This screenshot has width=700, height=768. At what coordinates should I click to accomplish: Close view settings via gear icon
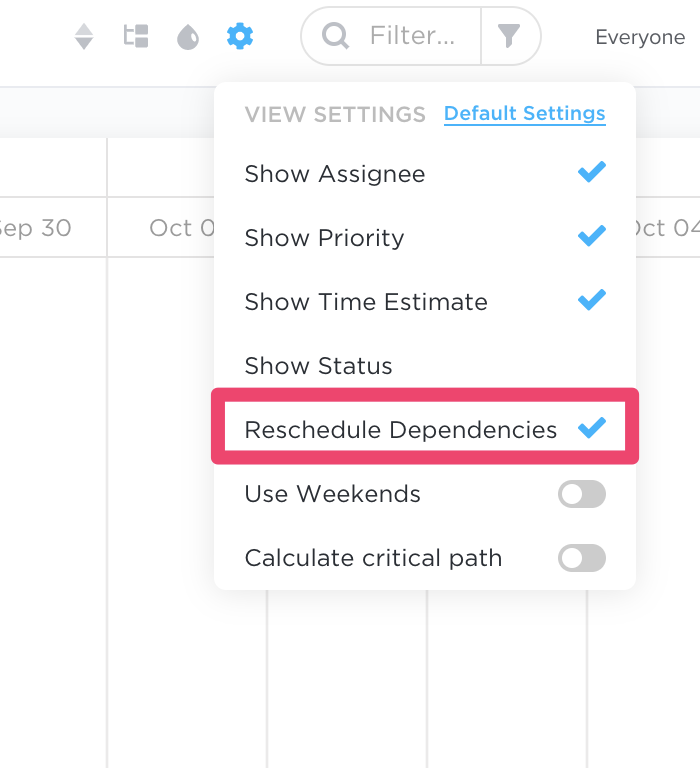pos(240,36)
